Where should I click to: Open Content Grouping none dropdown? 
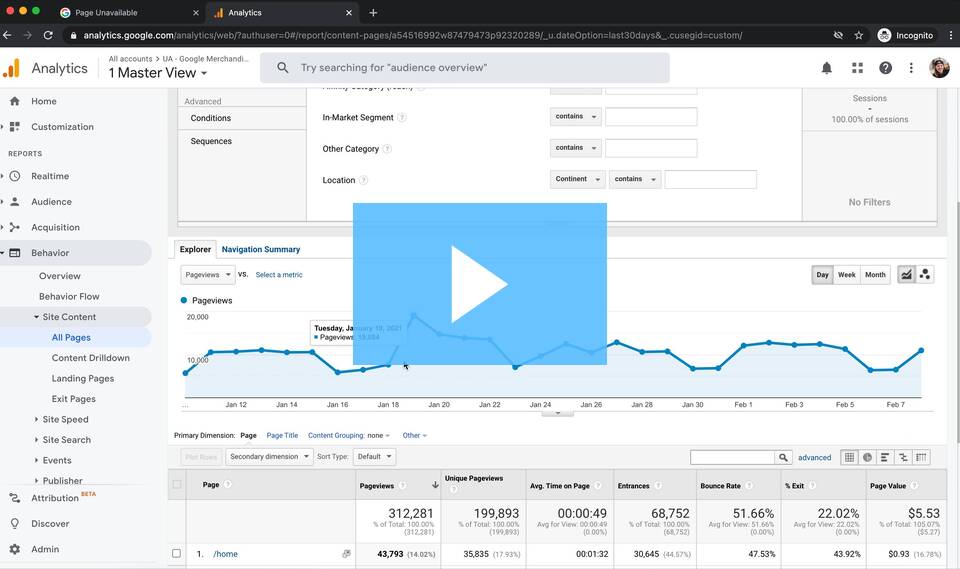[x=349, y=435]
